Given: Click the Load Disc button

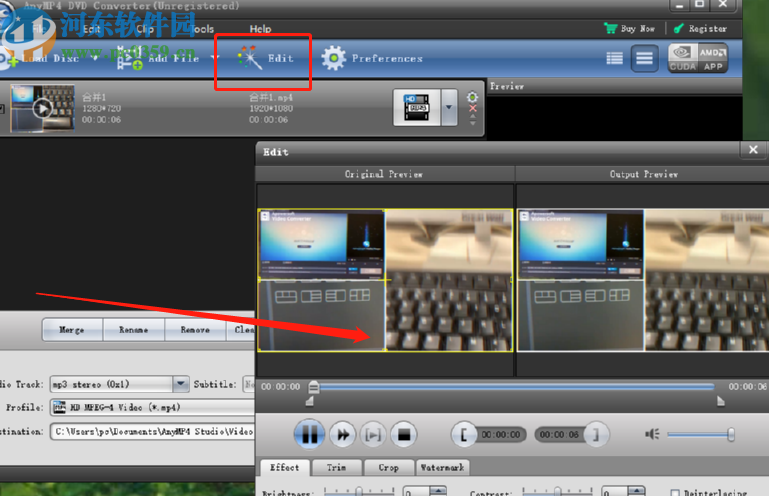Looking at the screenshot, I should coord(41,58).
